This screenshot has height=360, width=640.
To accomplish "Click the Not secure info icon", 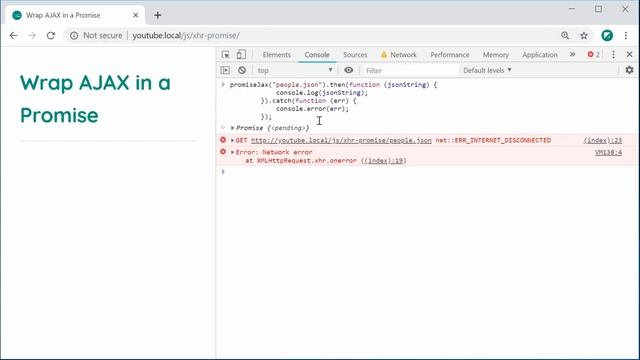I will (74, 36).
